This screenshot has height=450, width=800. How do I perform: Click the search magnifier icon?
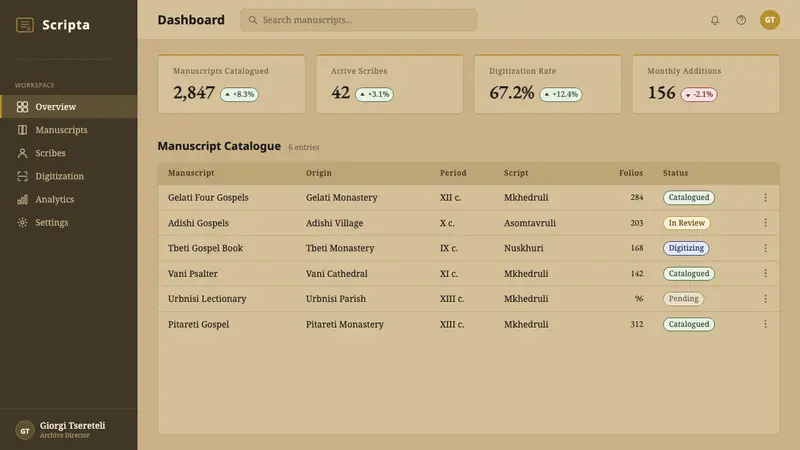(253, 20)
